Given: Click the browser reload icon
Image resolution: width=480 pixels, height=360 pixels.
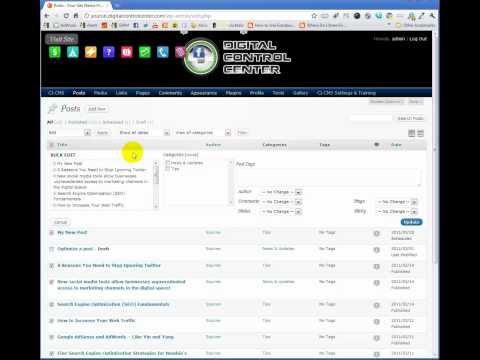Looking at the screenshot, I should [66, 16].
